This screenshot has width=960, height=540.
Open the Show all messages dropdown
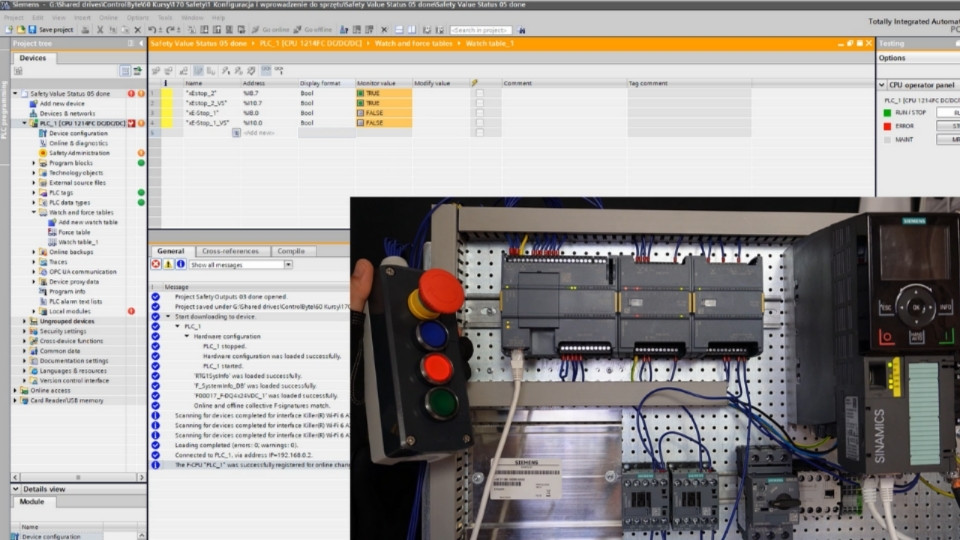coord(288,265)
